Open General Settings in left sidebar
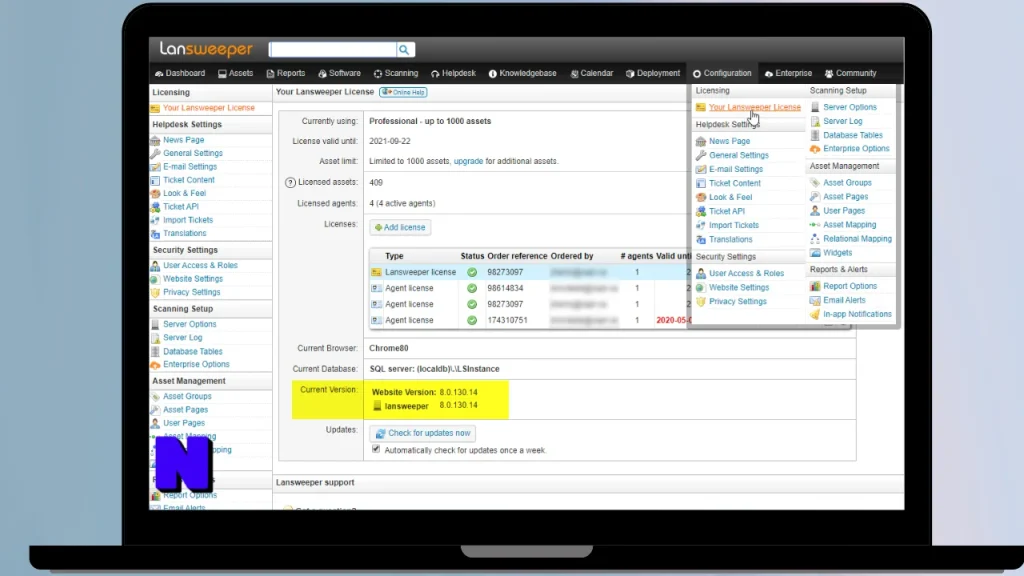 click(193, 153)
